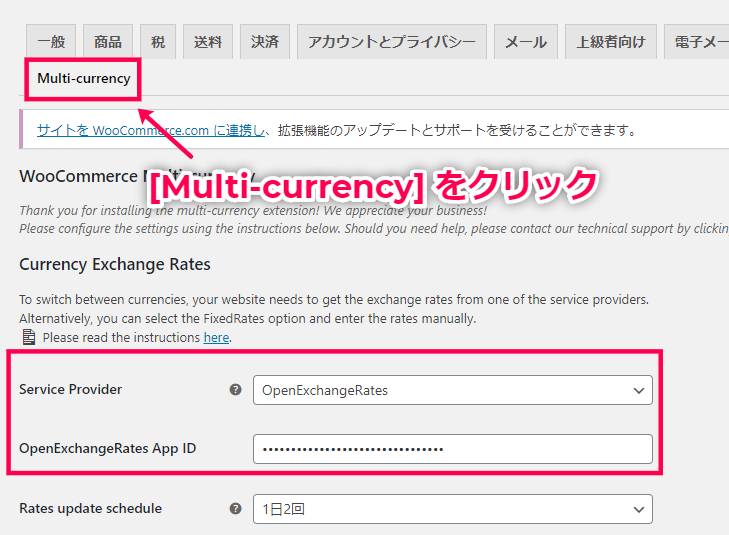Click the 'Currency Exchange Rates' heading

tap(115, 264)
